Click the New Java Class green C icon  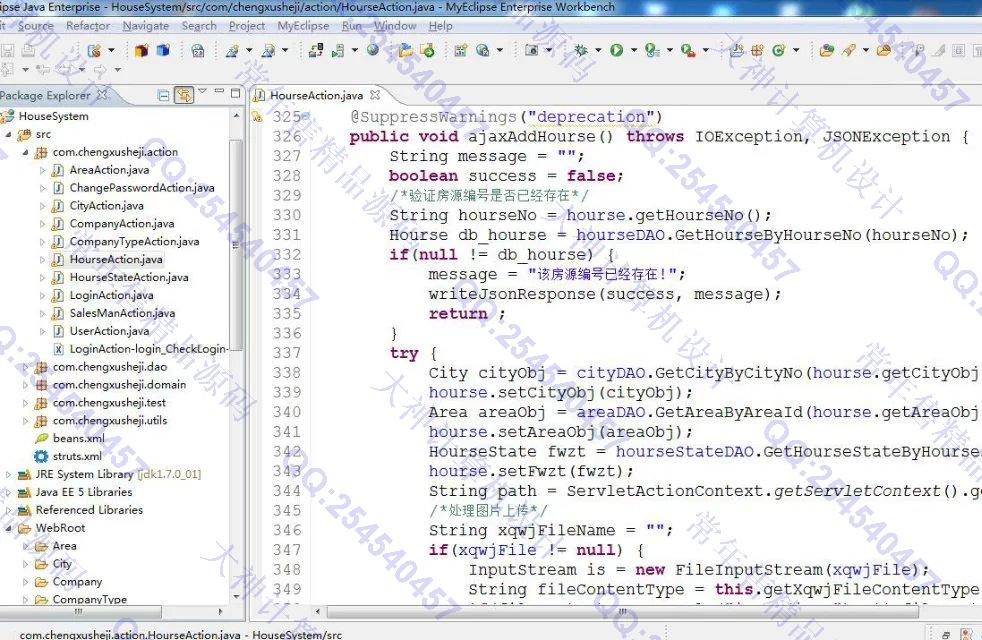778,50
